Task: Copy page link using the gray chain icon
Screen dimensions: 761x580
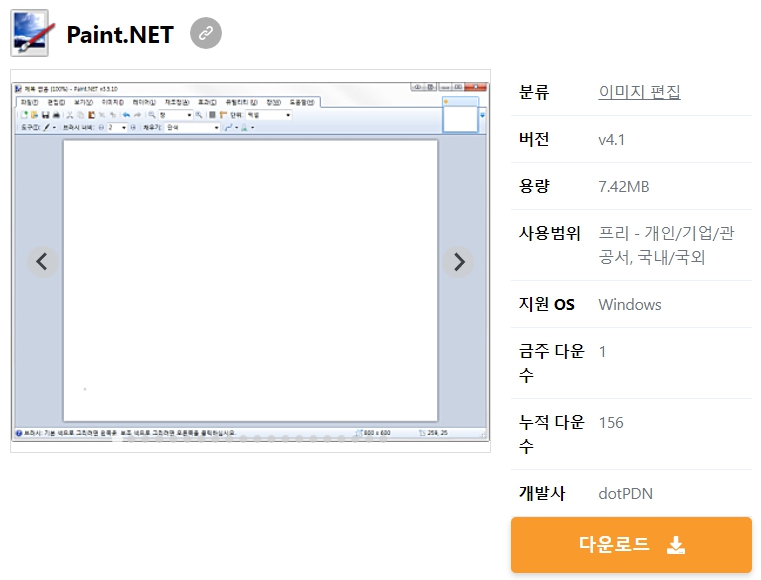Action: pos(206,33)
